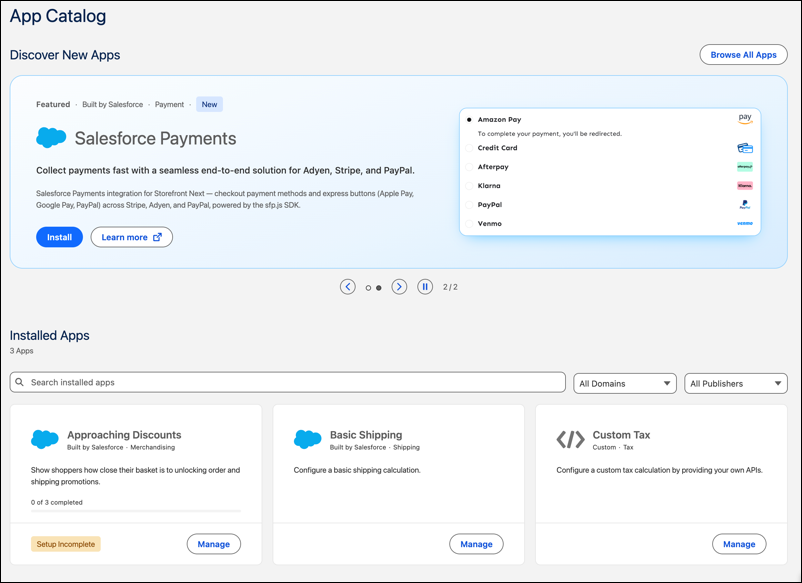Select the Amazon Pay radio option

pyautogui.click(x=469, y=120)
